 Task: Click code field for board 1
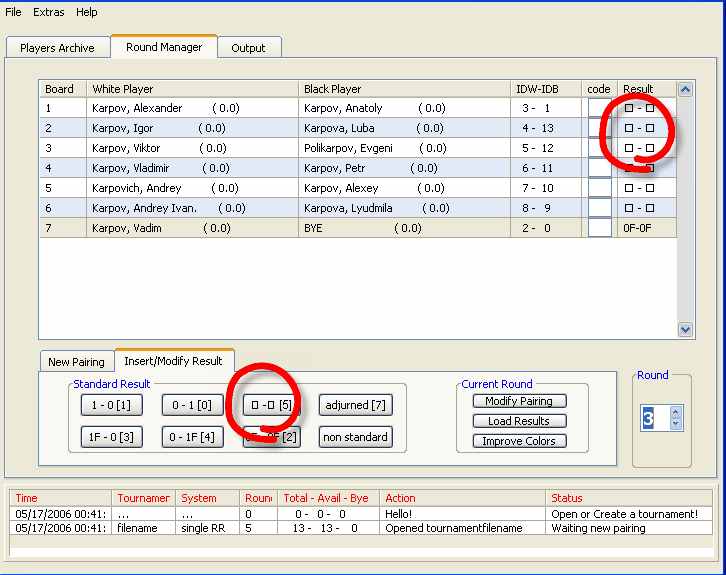click(599, 108)
